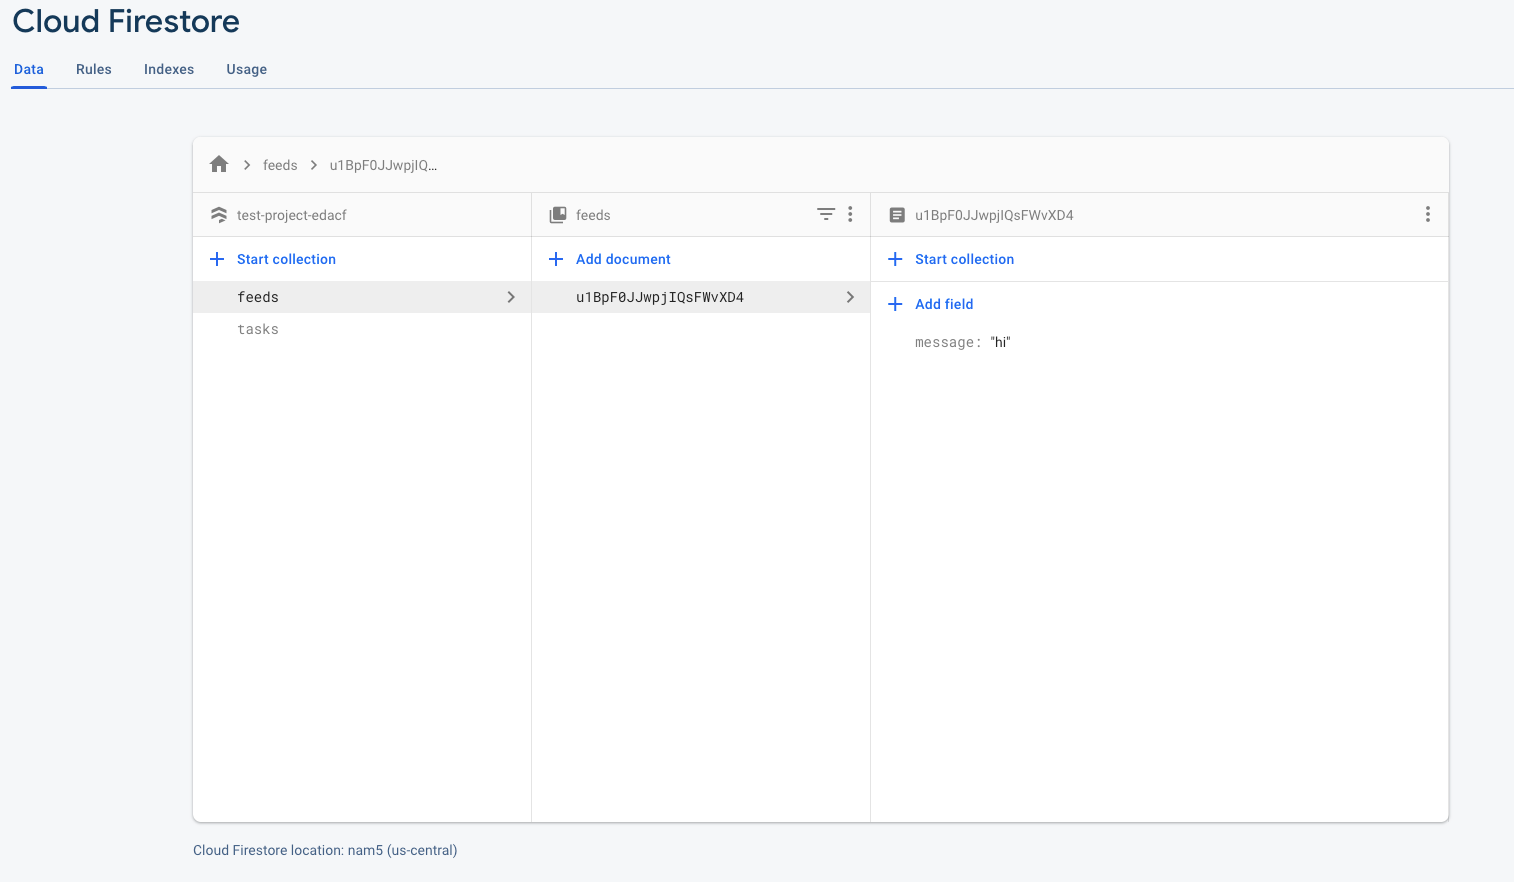
Task: Click the test-project-edacf database icon
Action: (219, 215)
